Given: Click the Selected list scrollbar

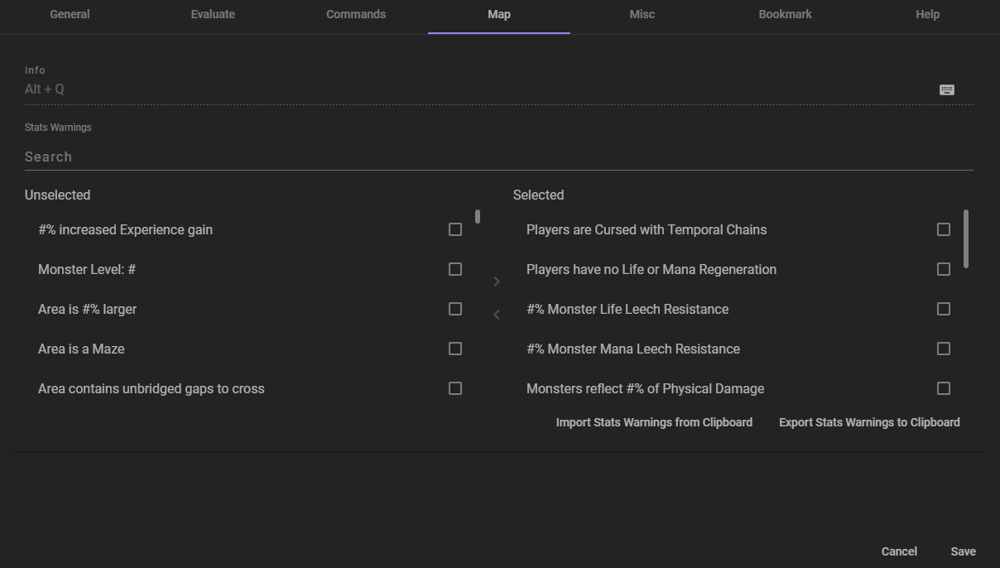Looking at the screenshot, I should point(966,239).
